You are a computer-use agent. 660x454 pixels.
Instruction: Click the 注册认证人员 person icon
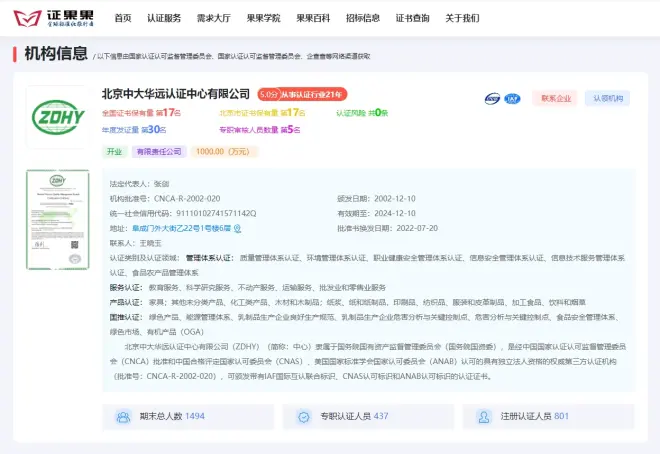[x=484, y=417]
